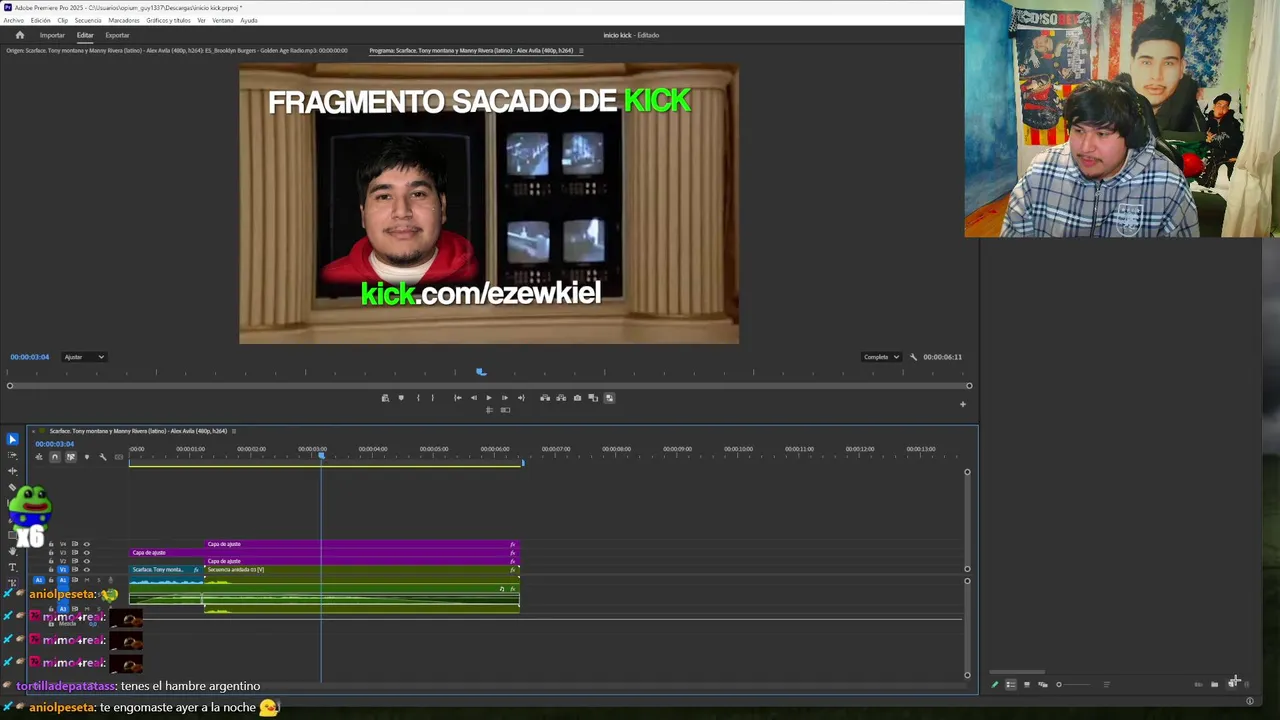The image size is (1280, 720).
Task: Step back one frame in Program monitor
Action: pyautogui.click(x=474, y=398)
